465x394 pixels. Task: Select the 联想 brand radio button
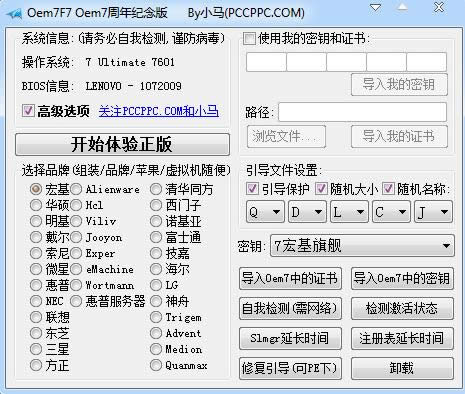pyautogui.click(x=36, y=317)
